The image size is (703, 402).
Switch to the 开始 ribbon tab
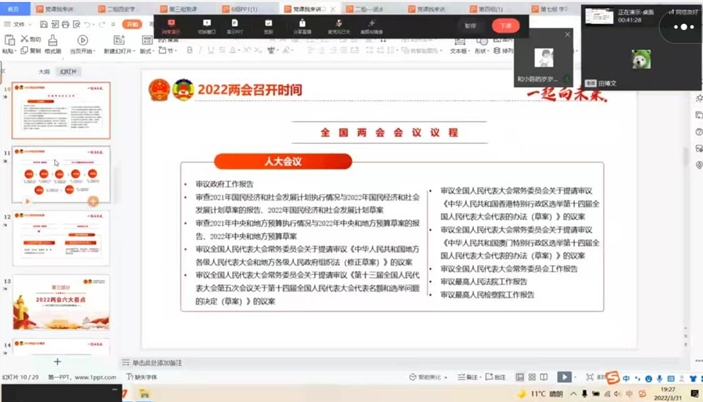click(130, 24)
